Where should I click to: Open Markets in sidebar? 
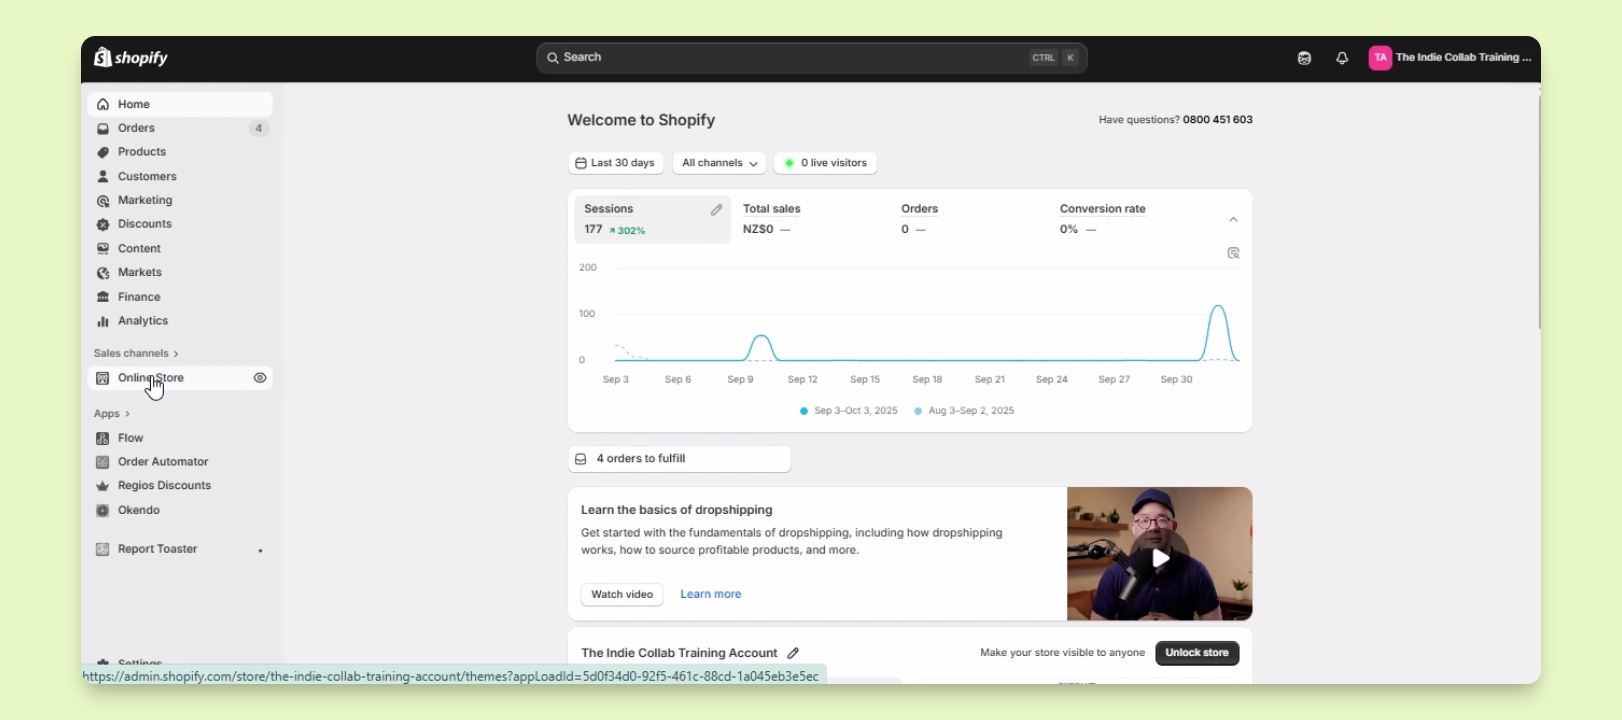click(180, 273)
